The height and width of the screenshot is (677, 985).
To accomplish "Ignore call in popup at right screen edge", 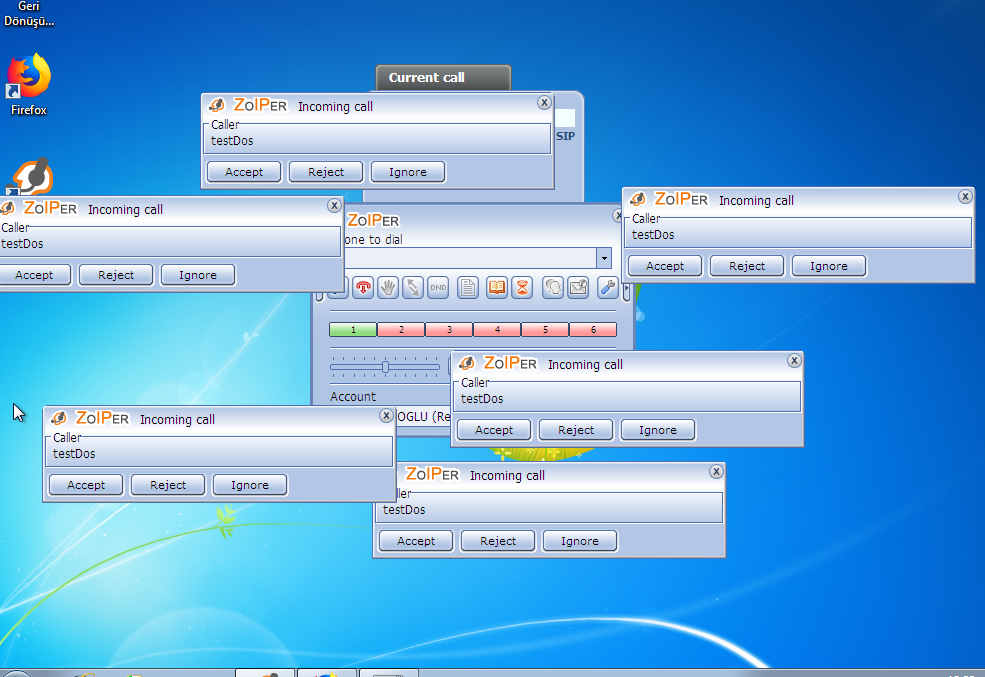I will pos(829,266).
